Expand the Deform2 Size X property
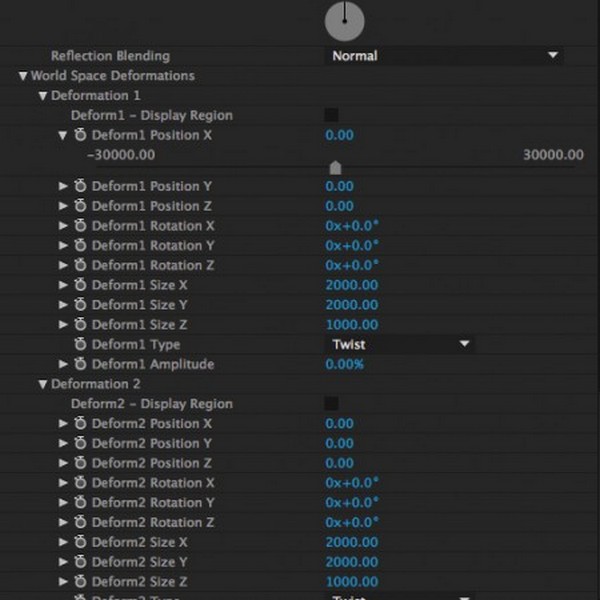The width and height of the screenshot is (600, 600). [x=63, y=542]
